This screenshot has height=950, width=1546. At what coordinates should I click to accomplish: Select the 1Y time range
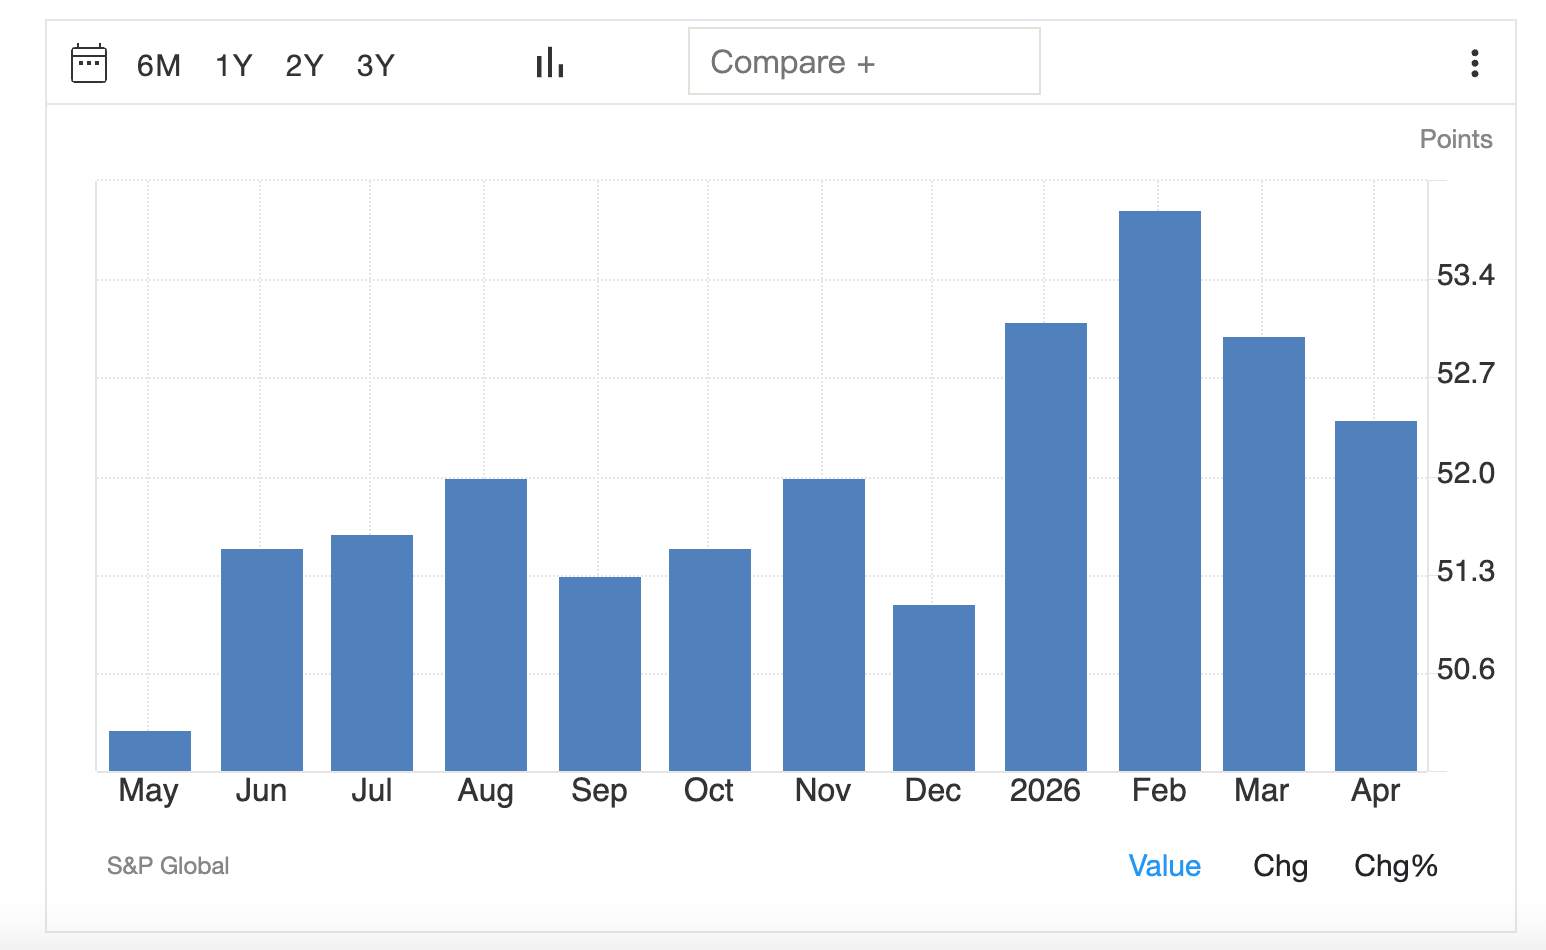pos(234,65)
